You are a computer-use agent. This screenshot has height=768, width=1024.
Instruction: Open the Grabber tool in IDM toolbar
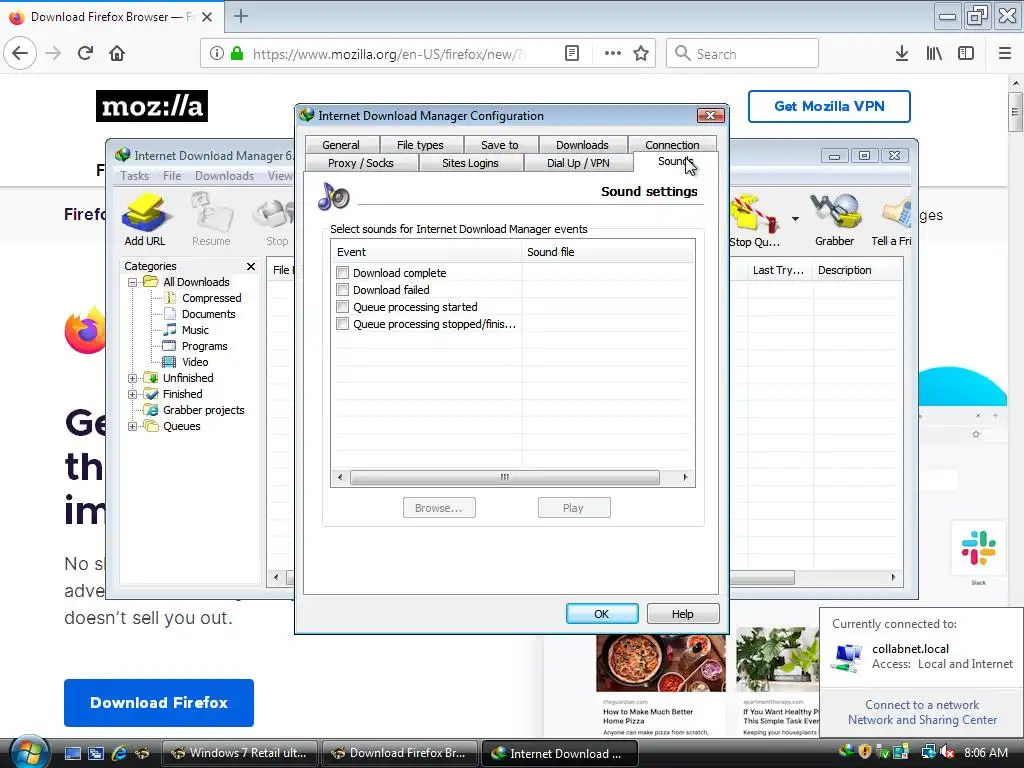click(x=834, y=221)
